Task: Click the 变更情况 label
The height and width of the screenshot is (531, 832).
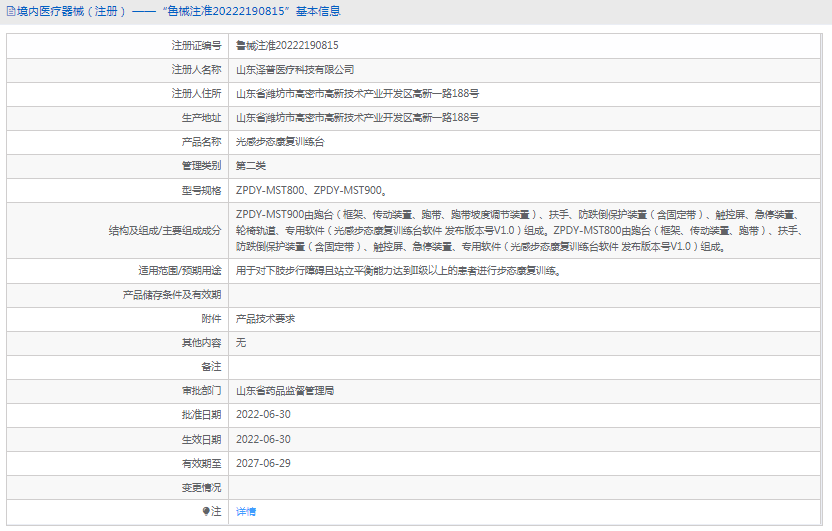Action: pyautogui.click(x=202, y=488)
